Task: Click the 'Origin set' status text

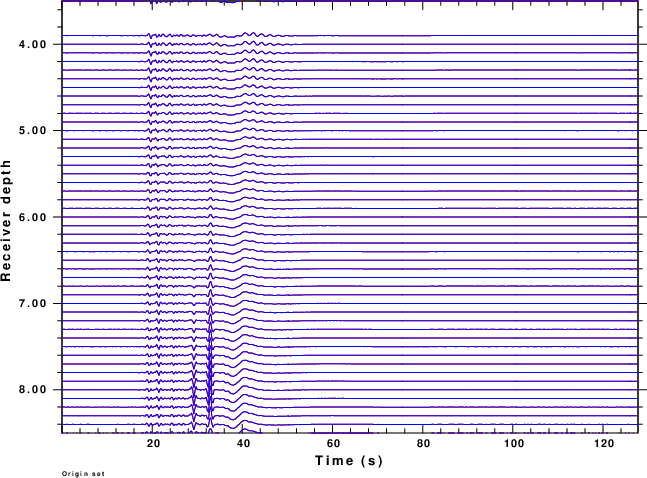Action: pos(83,474)
